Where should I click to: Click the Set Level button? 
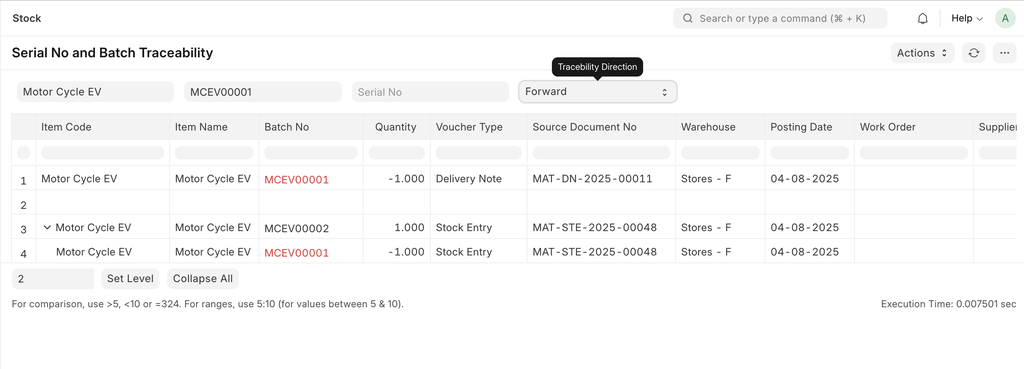coord(131,278)
